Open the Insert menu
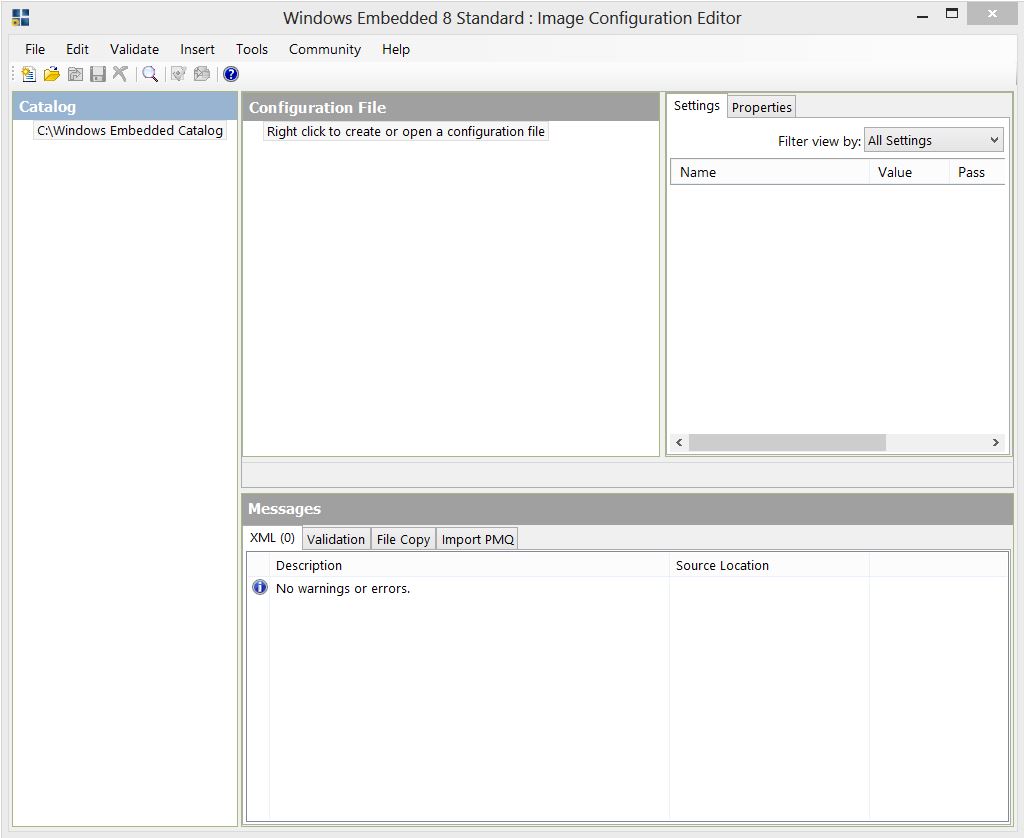This screenshot has width=1024, height=838. [x=197, y=49]
